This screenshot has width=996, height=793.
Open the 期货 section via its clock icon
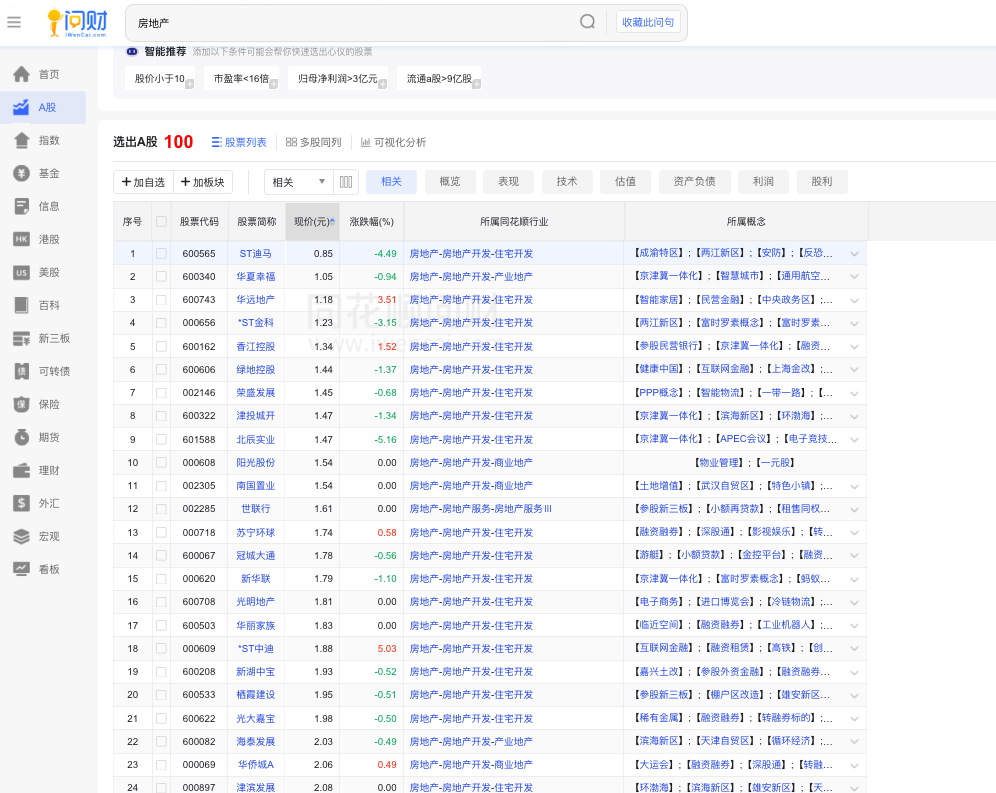(x=44, y=436)
